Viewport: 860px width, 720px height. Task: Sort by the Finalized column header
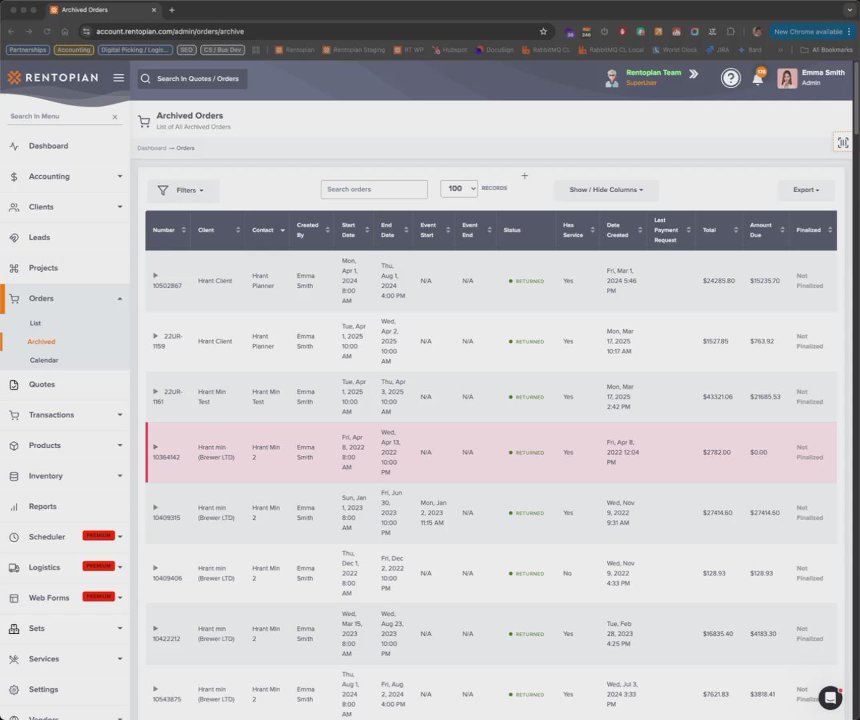coord(813,230)
